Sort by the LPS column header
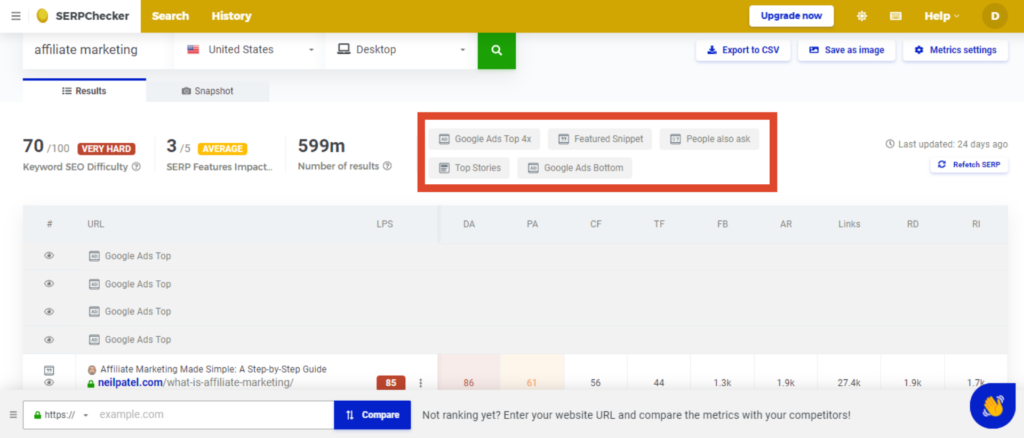This screenshot has height=438, width=1024. (385, 224)
